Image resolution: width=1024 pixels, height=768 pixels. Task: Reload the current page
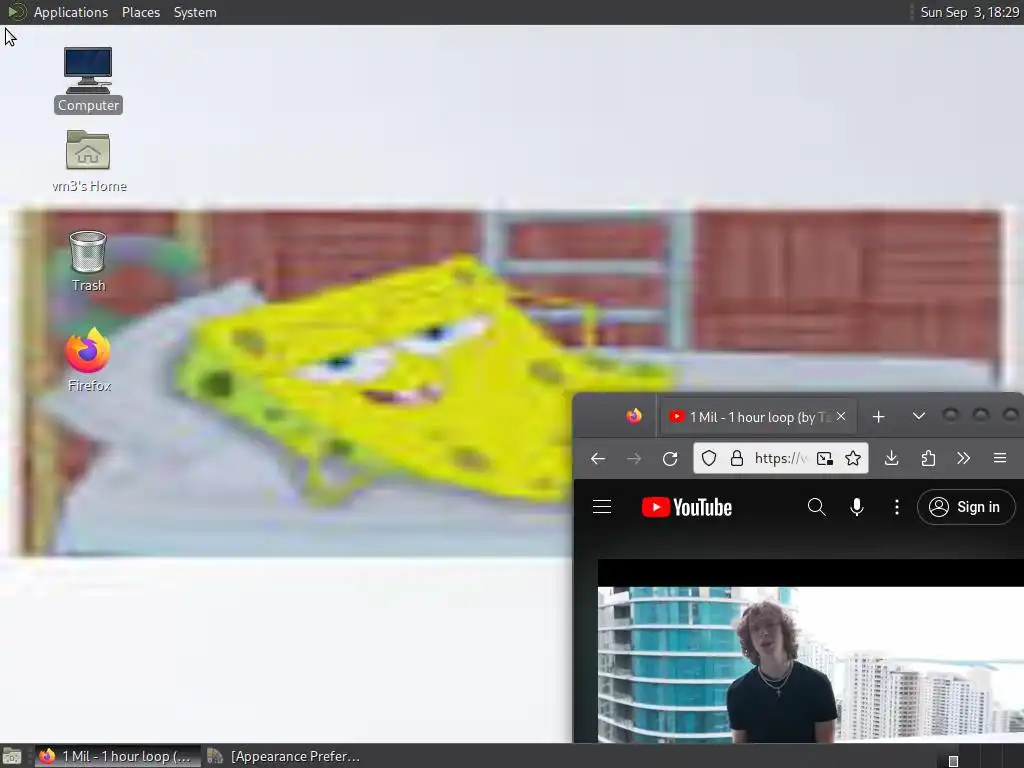(x=670, y=458)
